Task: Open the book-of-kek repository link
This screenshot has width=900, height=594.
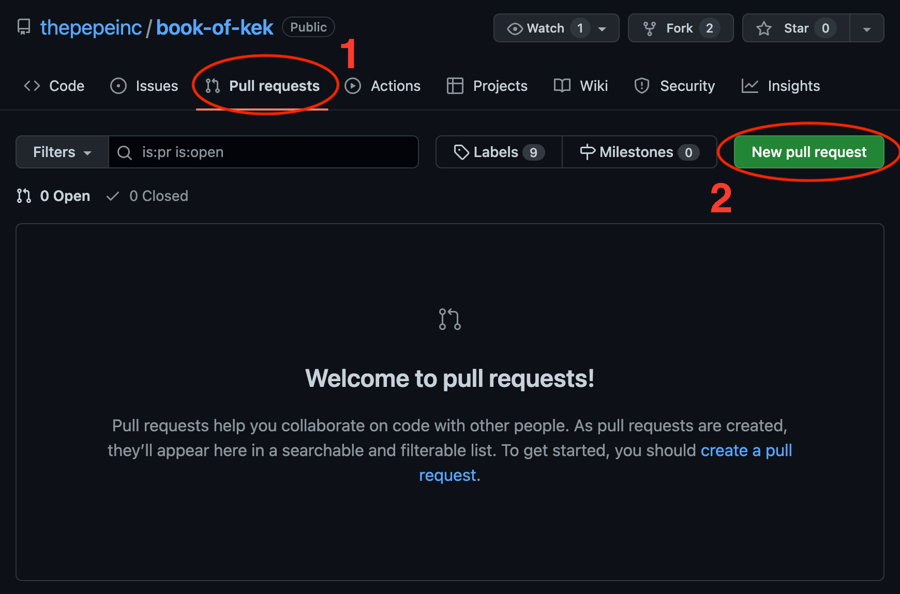Action: tap(215, 28)
